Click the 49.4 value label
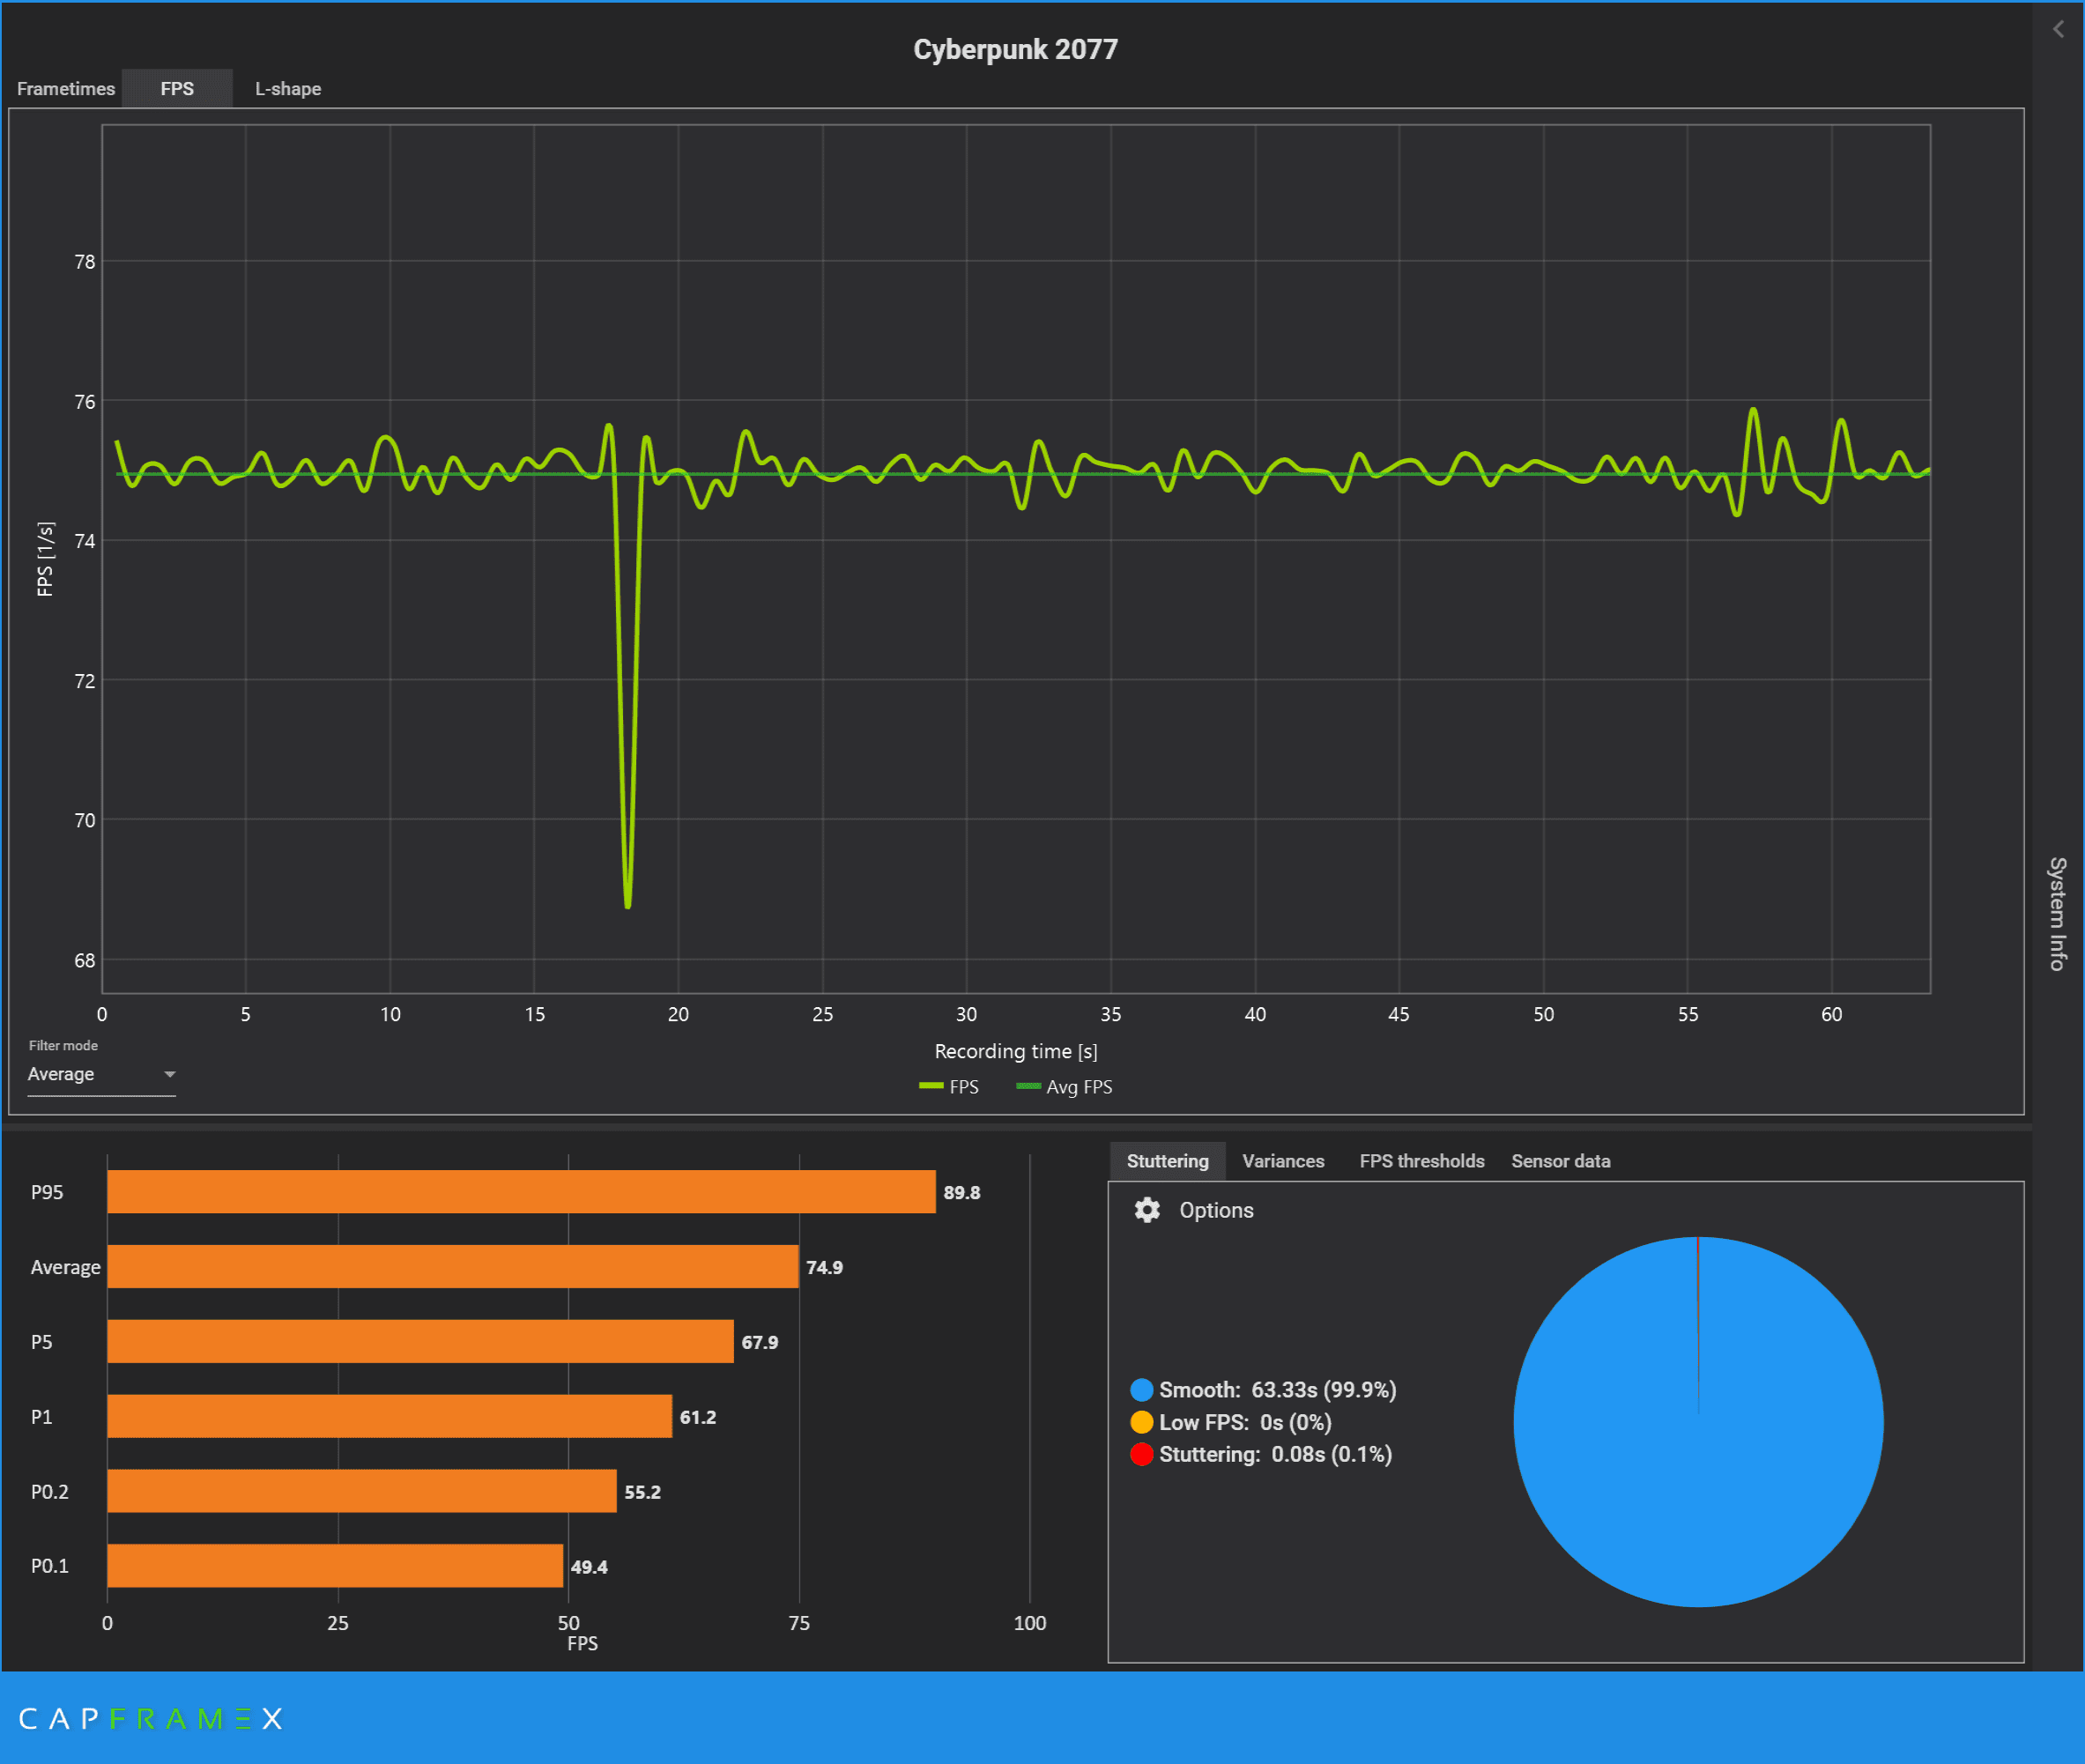2085x1764 pixels. click(588, 1567)
